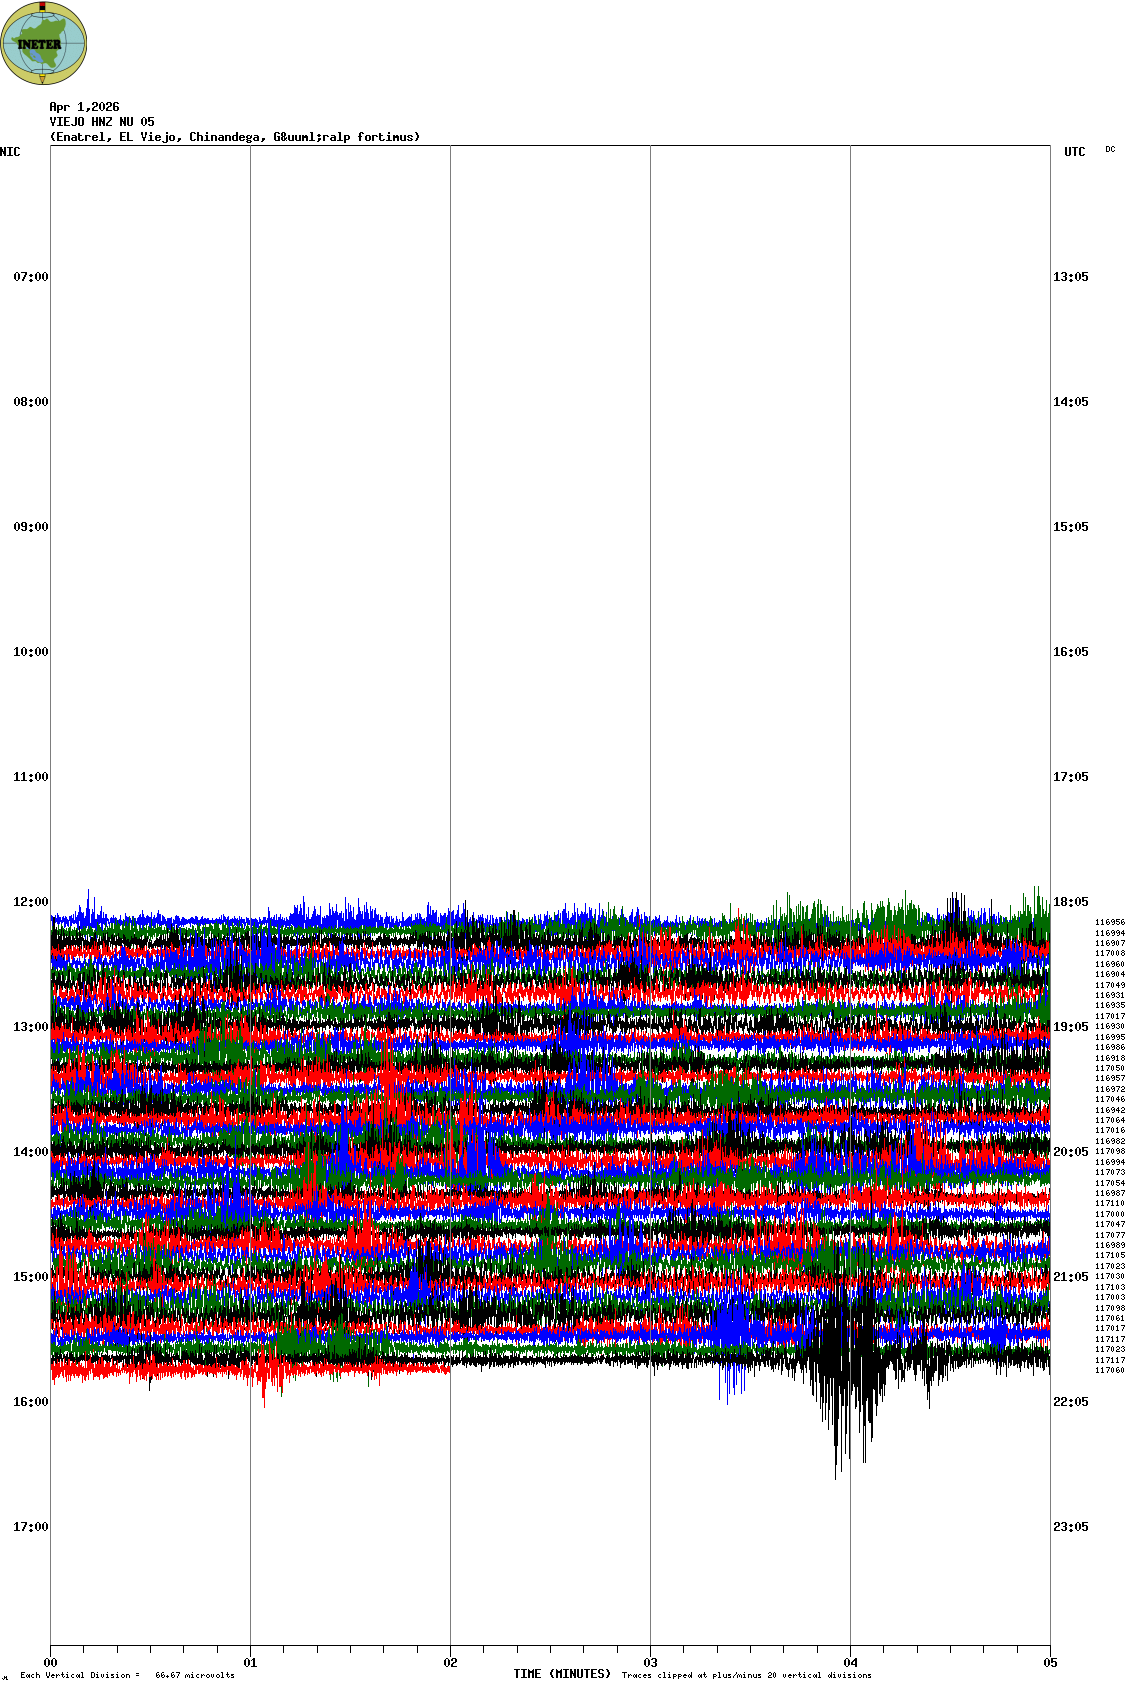Click the Each Vertical Division scale note
The height and width of the screenshot is (1689, 1130).
(x=127, y=1675)
